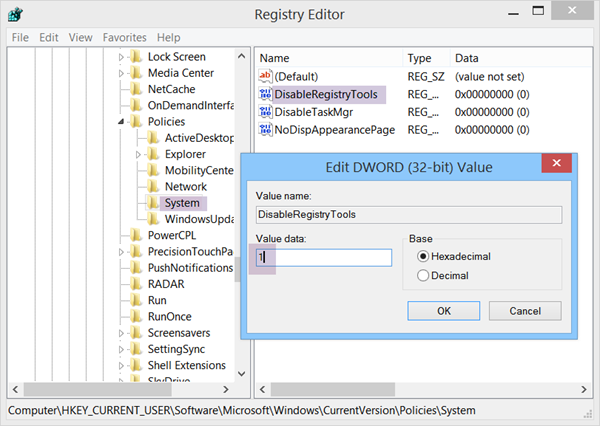Click the System folder icon
The height and width of the screenshot is (426, 600).
tap(153, 203)
